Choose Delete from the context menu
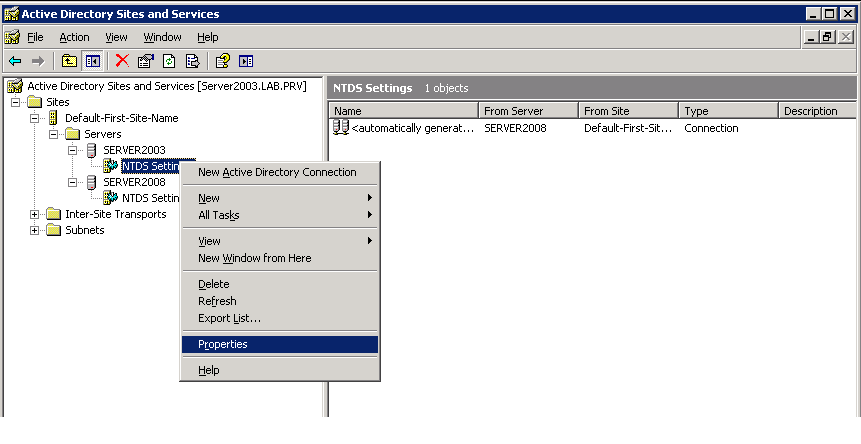This screenshot has width=861, height=444. click(280, 284)
